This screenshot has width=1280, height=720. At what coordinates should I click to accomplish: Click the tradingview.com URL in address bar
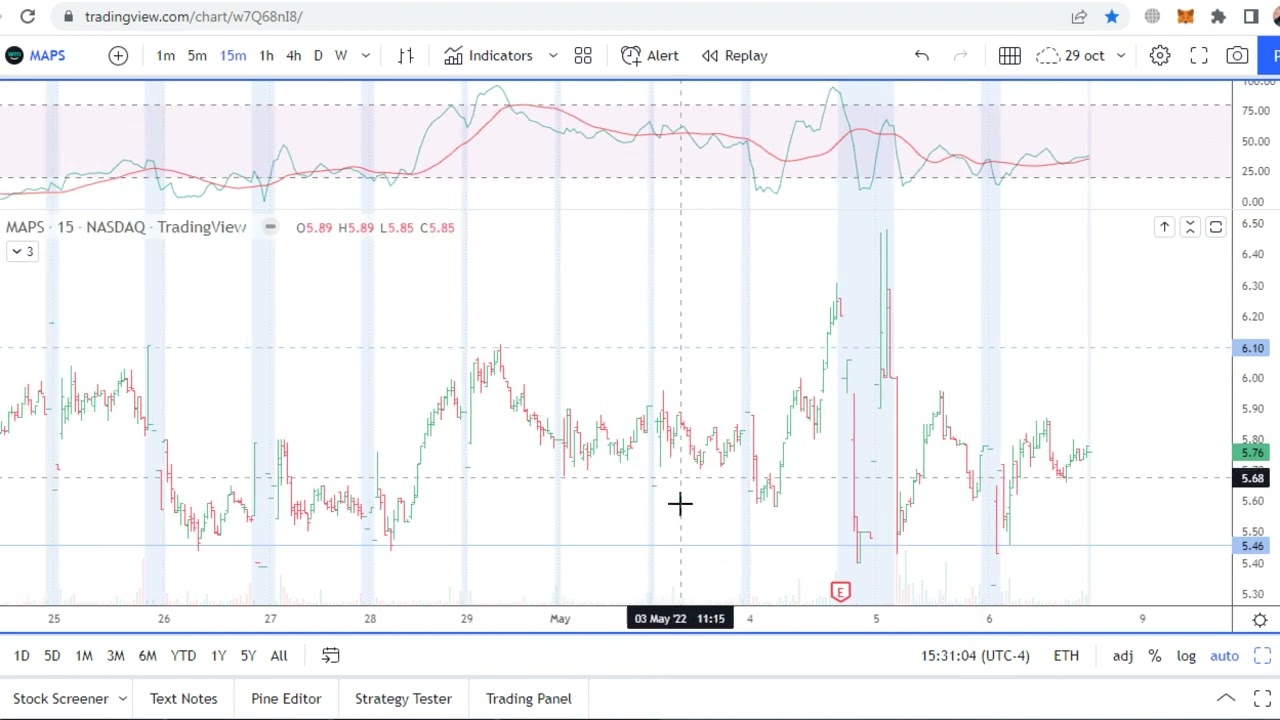click(x=193, y=16)
